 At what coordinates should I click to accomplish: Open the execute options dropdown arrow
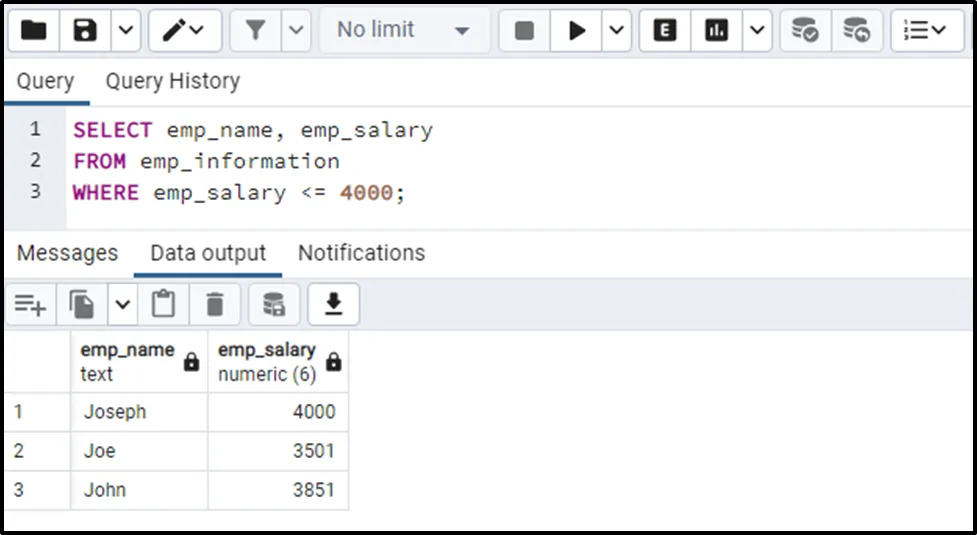(x=616, y=31)
